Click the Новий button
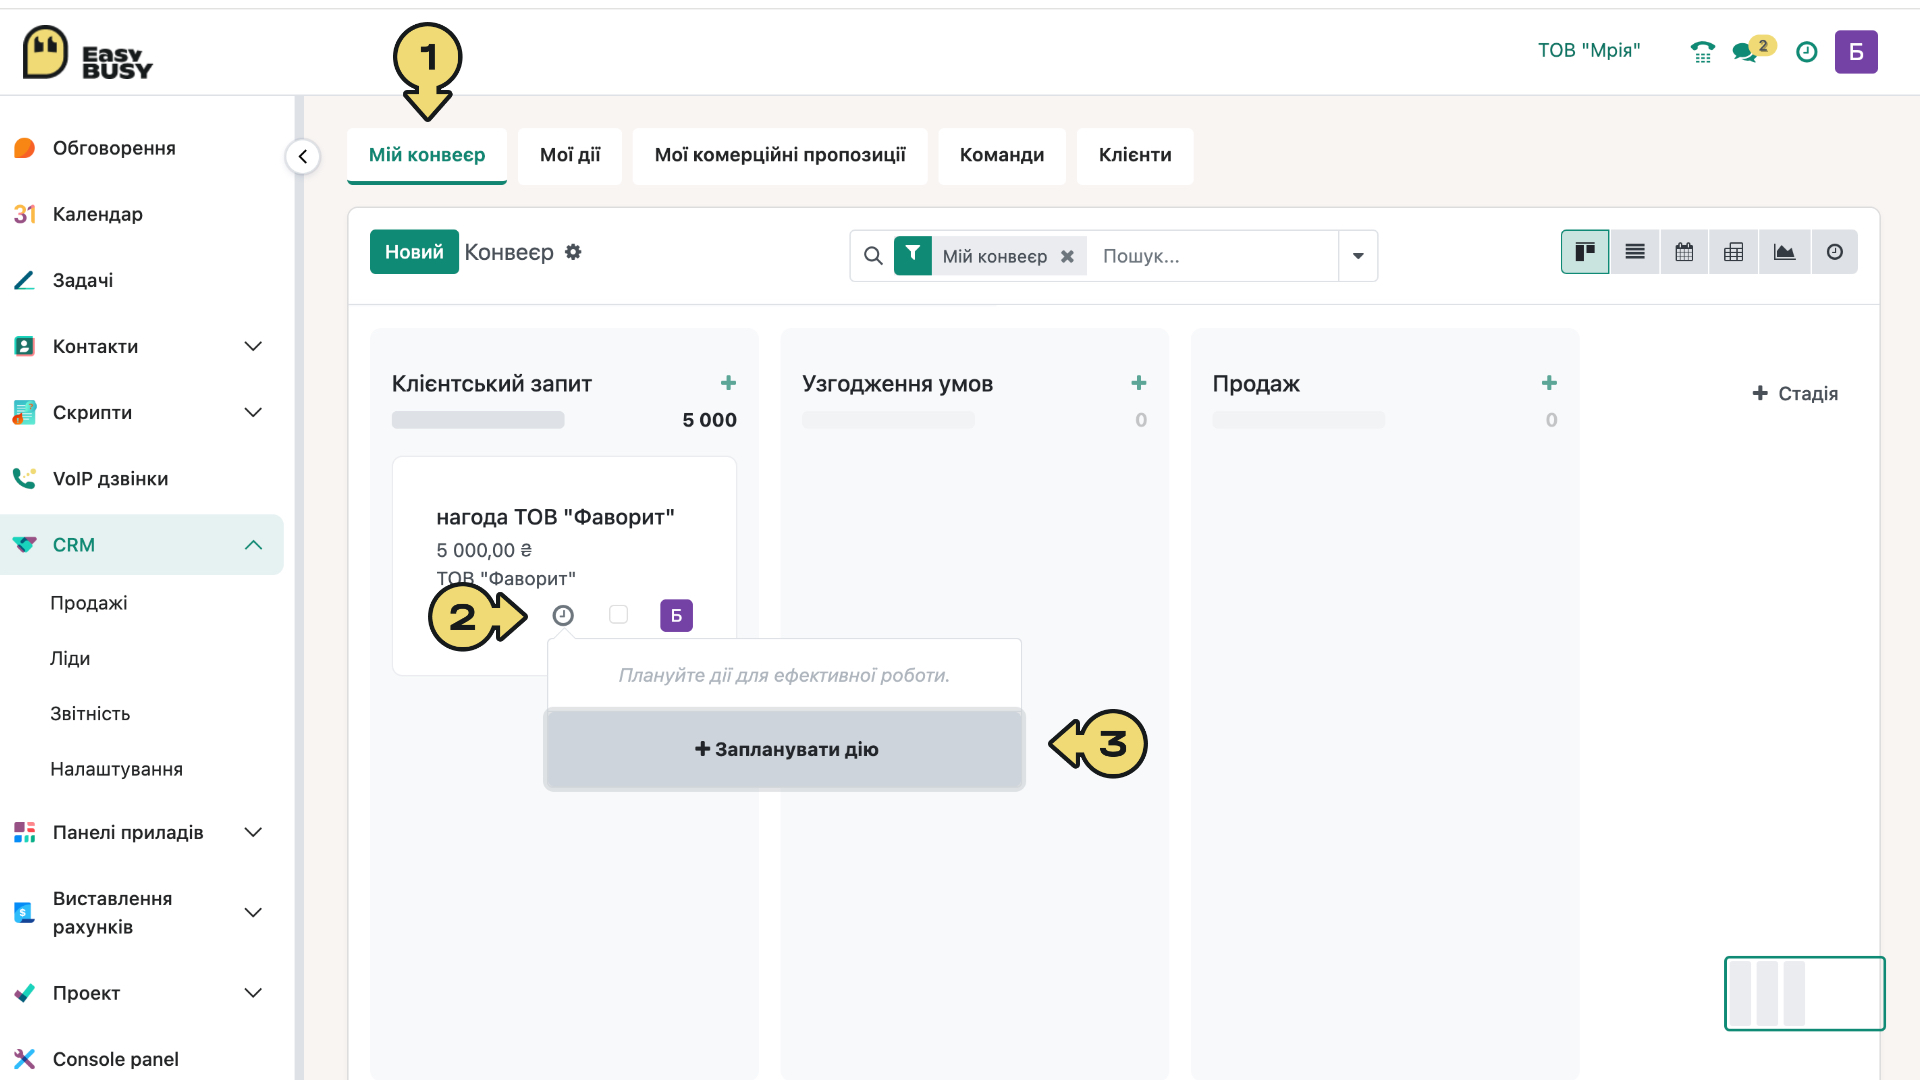The height and width of the screenshot is (1080, 1920). (414, 252)
